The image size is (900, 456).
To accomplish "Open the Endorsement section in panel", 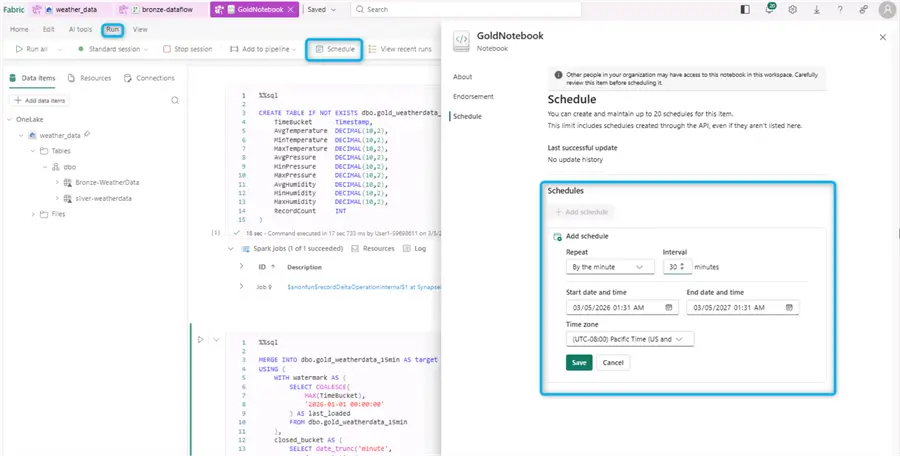I will pyautogui.click(x=473, y=96).
